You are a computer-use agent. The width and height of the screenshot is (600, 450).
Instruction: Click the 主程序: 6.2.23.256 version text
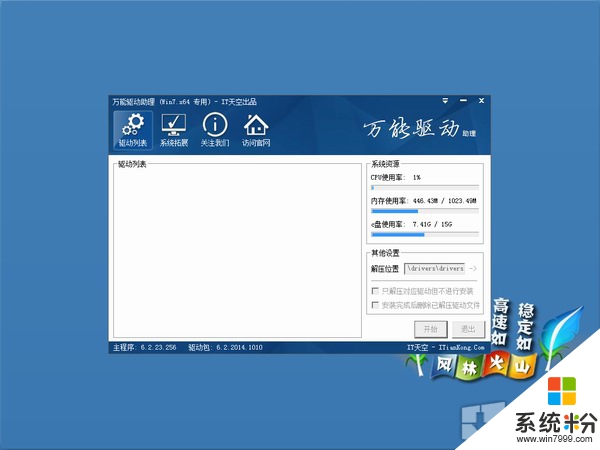click(145, 347)
